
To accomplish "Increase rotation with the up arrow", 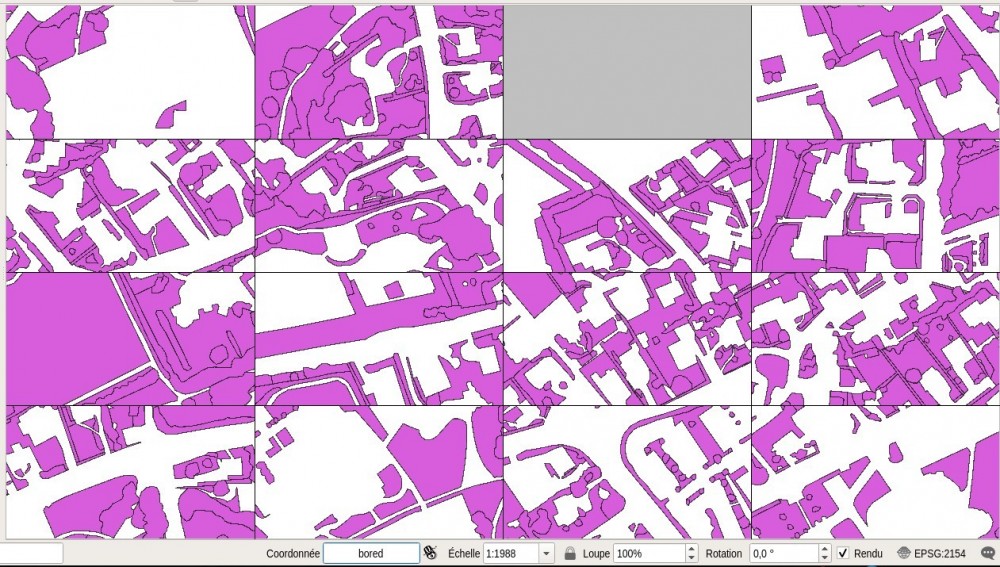I will click(825, 549).
